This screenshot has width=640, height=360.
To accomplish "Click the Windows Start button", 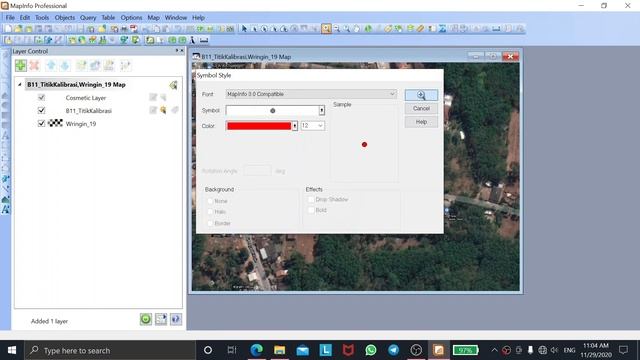I will pos(12,350).
